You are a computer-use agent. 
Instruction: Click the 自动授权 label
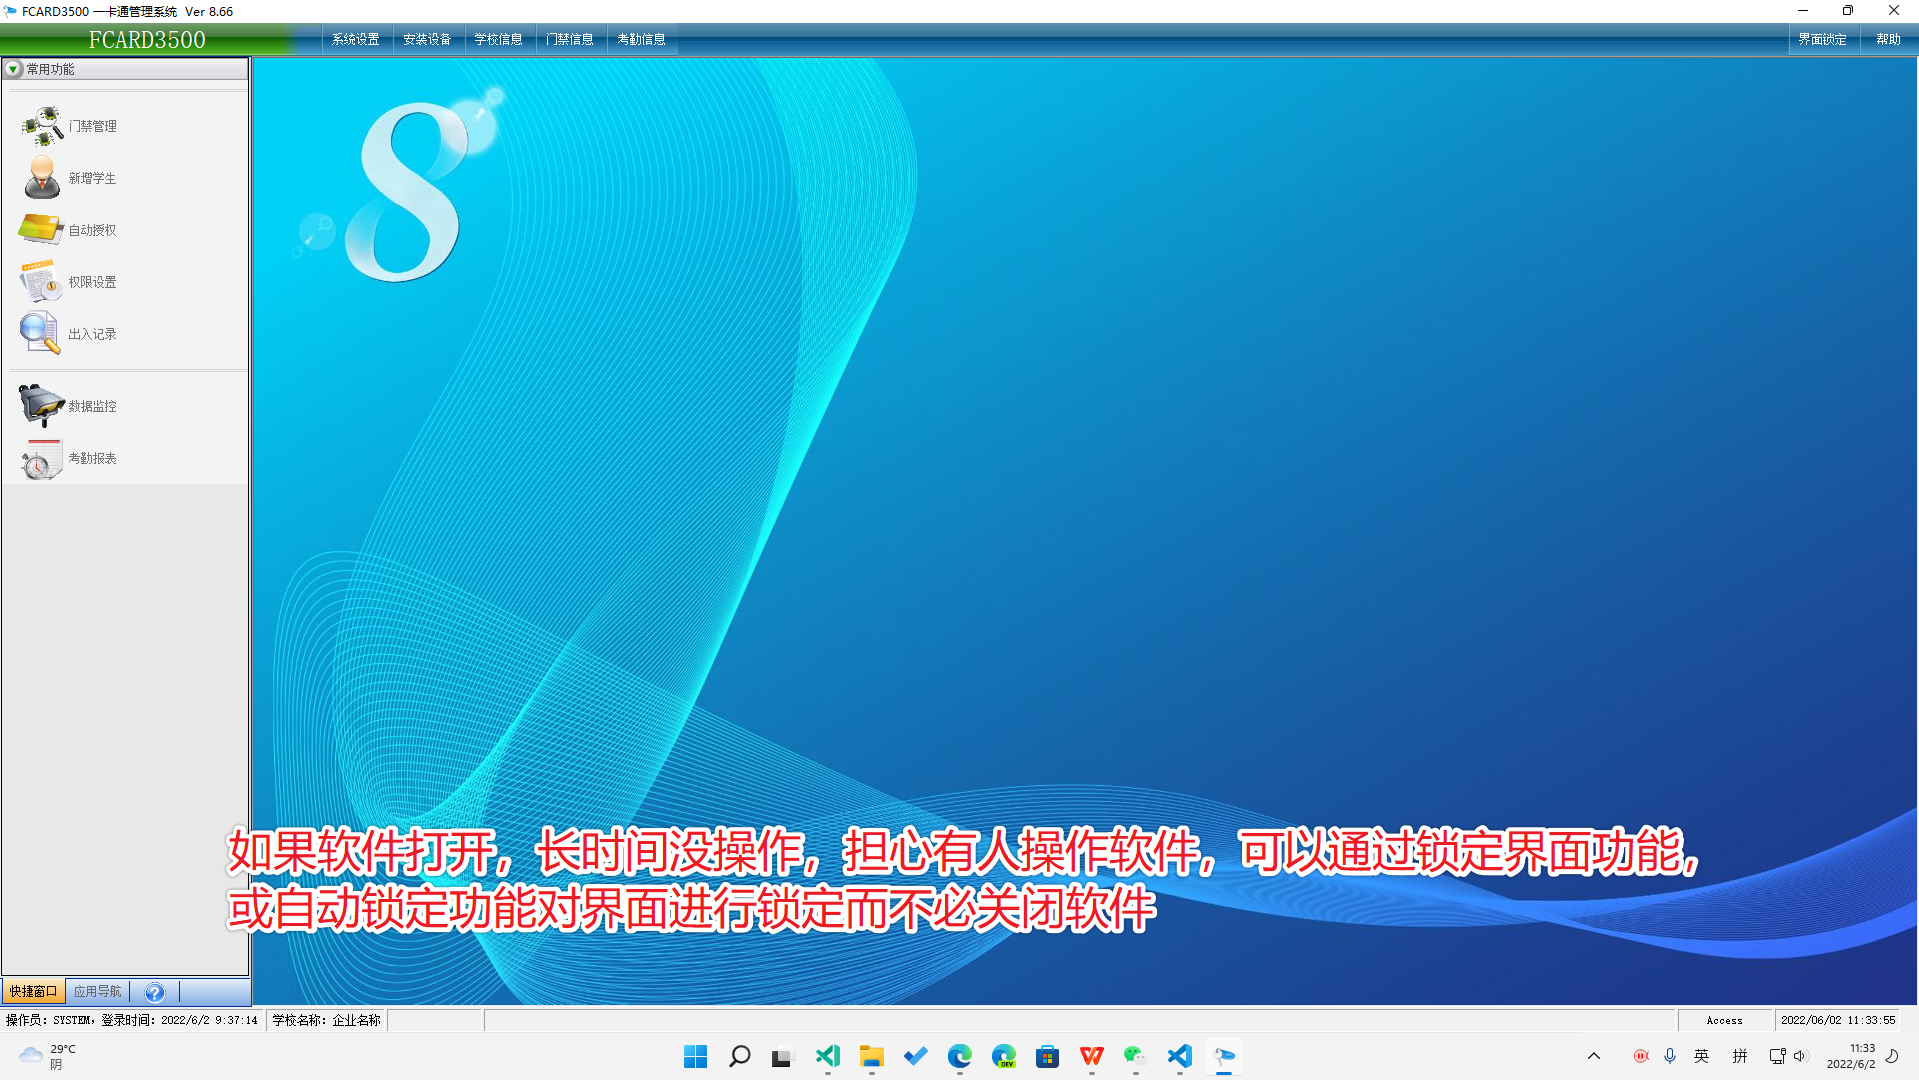[x=92, y=230]
